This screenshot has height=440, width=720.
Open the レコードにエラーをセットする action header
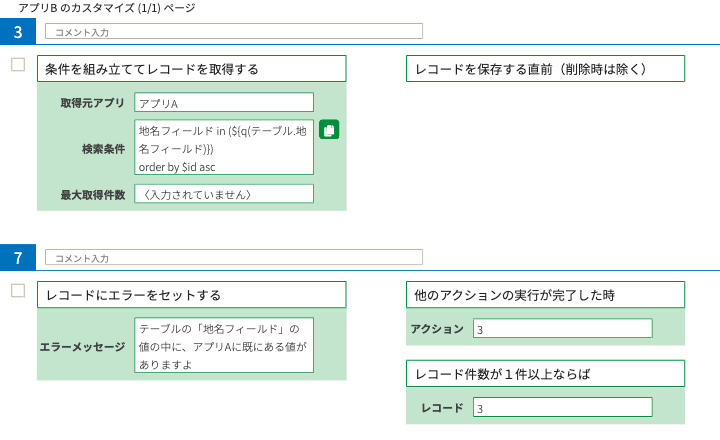point(191,295)
